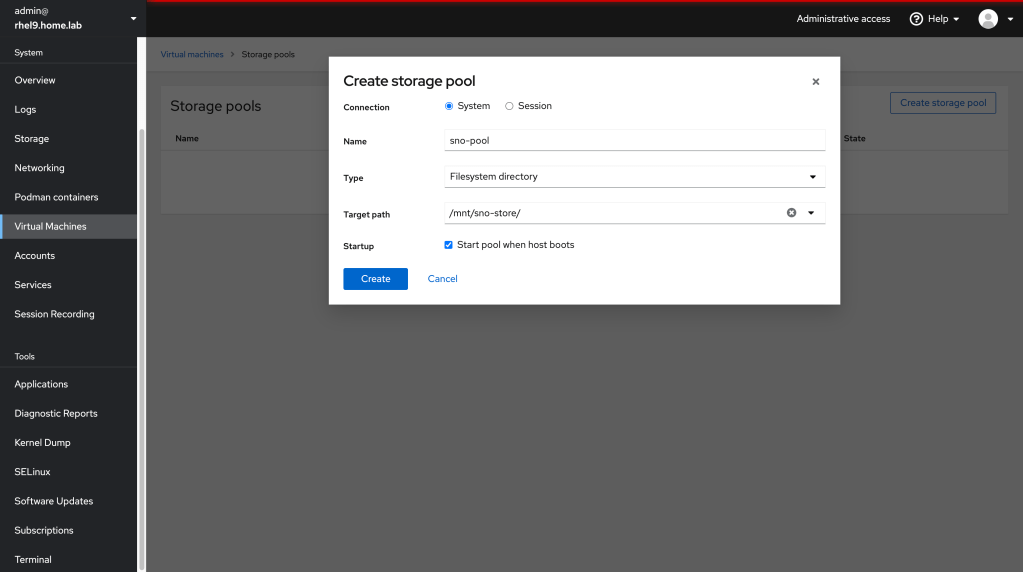Open the host switcher dropdown
Screen dimensions: 1023x572
pyautogui.click(x=133, y=19)
